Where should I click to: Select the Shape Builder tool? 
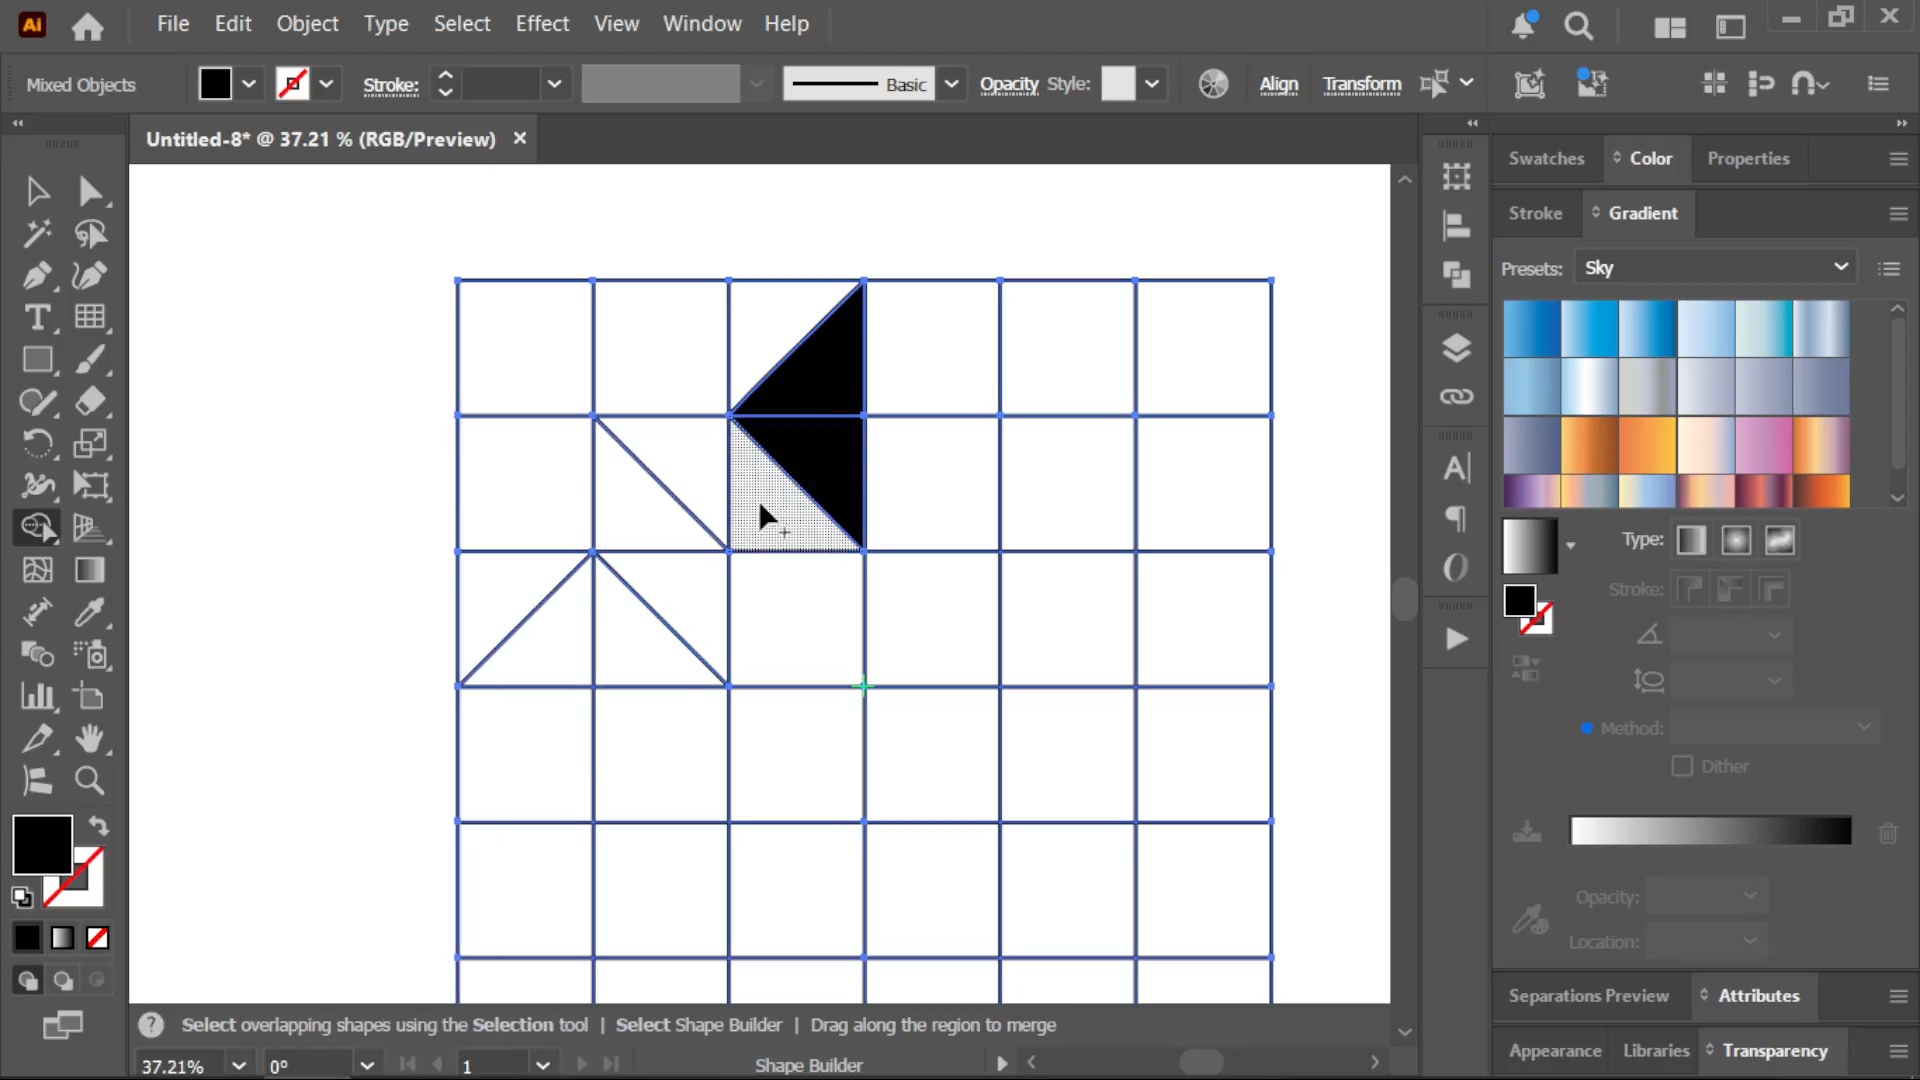pos(37,528)
